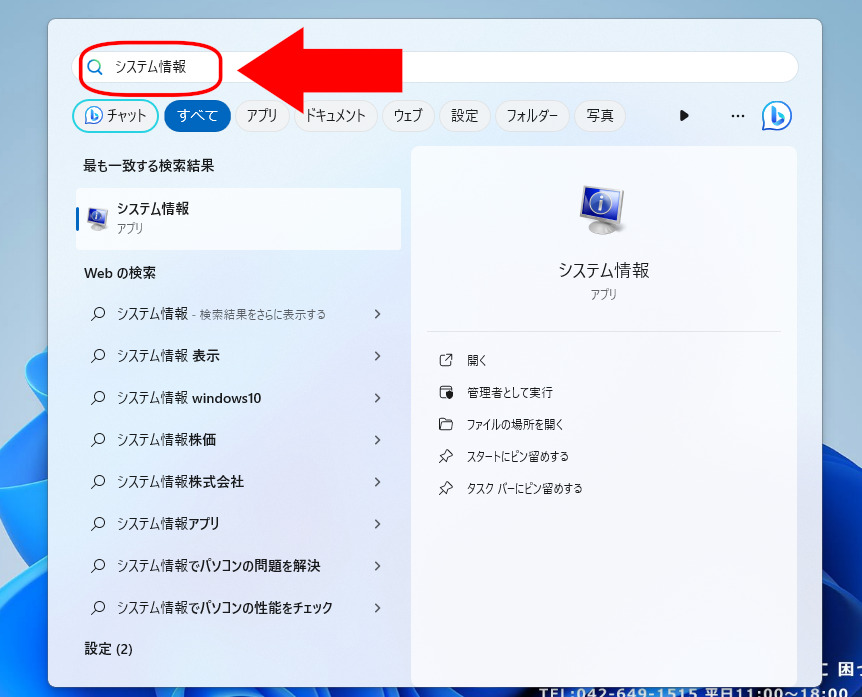
Task: Expand chevron for システム情報株価 suggestion
Action: click(377, 440)
